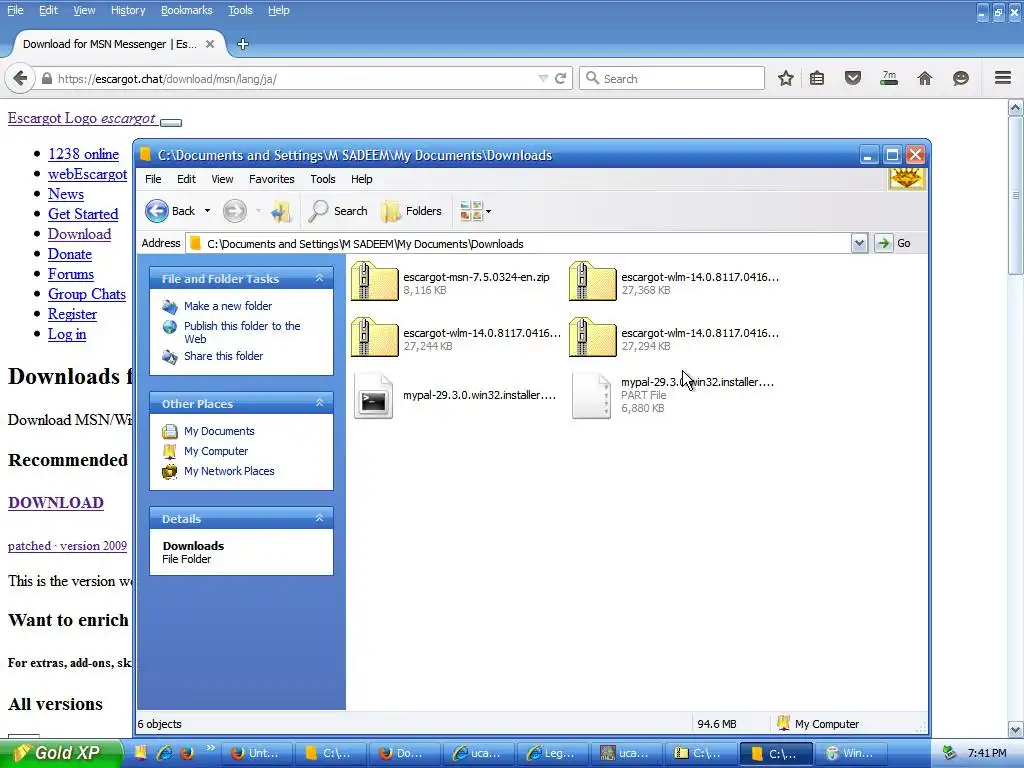Bookmark this page with star icon

[x=786, y=78]
